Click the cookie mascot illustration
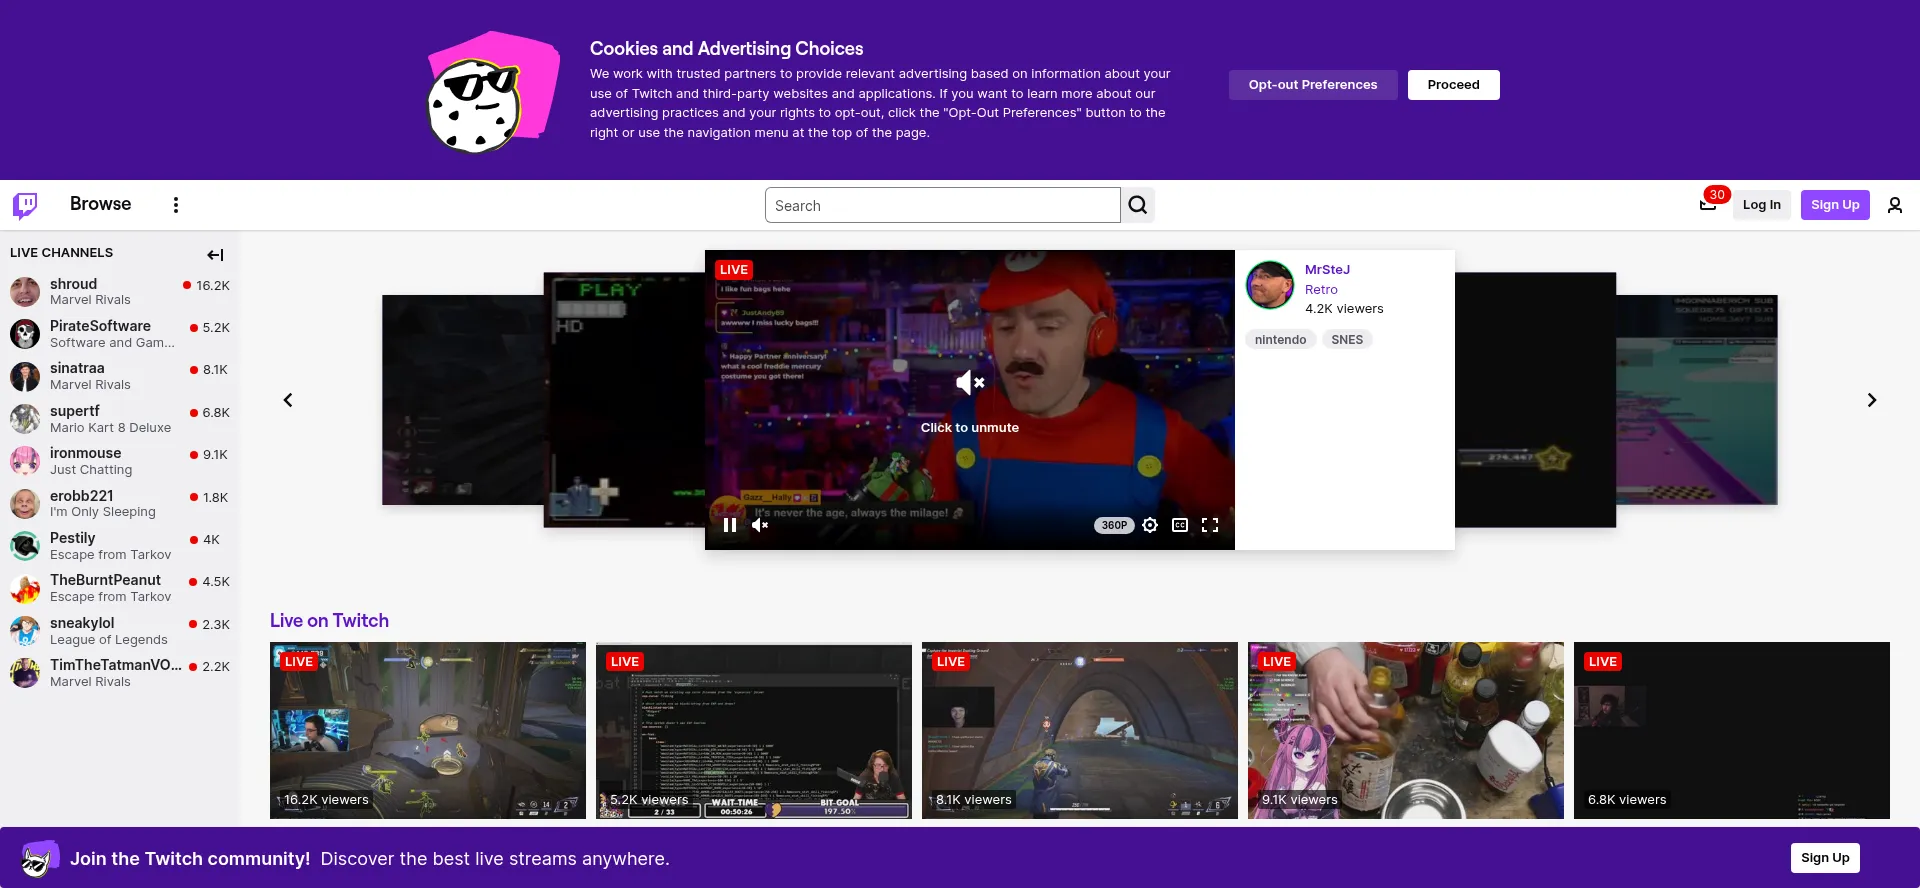1920x888 pixels. 493,92
